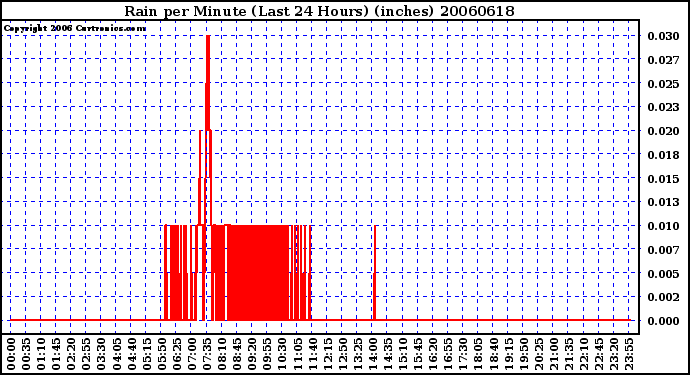Click the 23:55 time axis label
Screen dimensions: 690x375
(629, 354)
